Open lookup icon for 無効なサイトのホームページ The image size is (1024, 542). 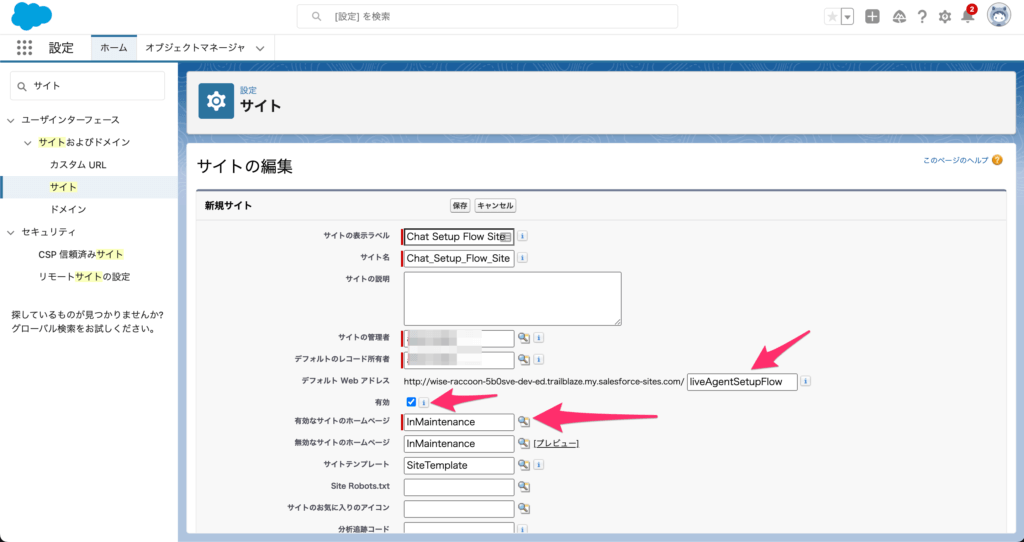tap(524, 443)
